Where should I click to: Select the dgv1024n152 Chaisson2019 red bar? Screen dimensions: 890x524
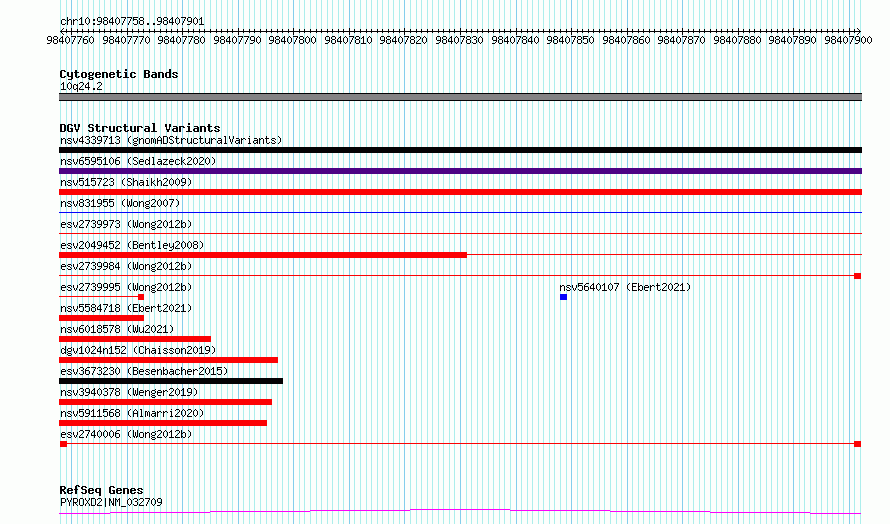coord(169,360)
